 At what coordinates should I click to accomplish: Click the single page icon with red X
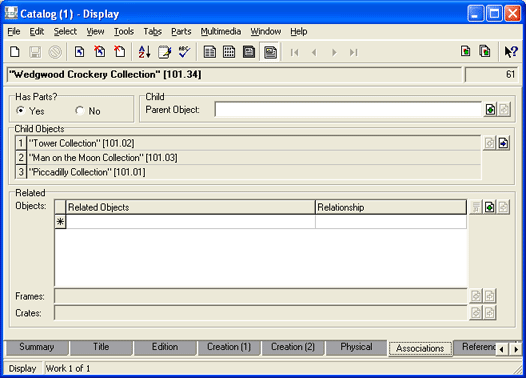click(x=119, y=52)
